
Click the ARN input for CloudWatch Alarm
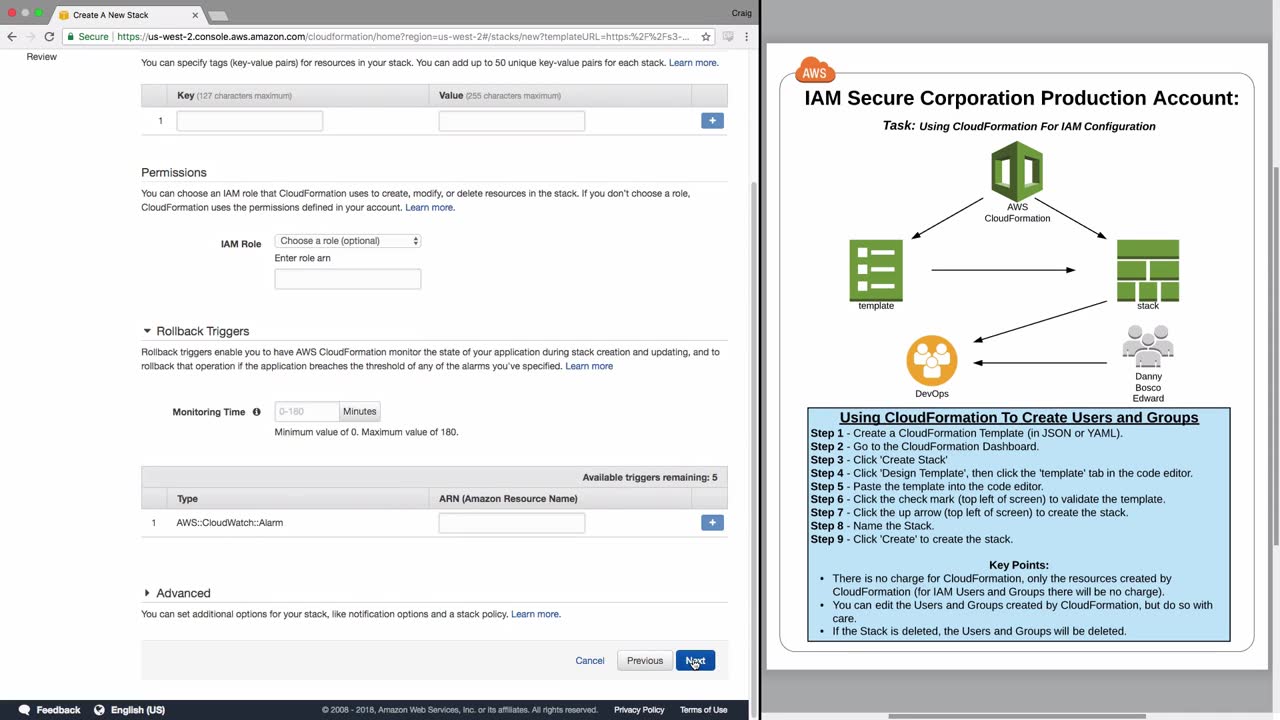[x=512, y=523]
